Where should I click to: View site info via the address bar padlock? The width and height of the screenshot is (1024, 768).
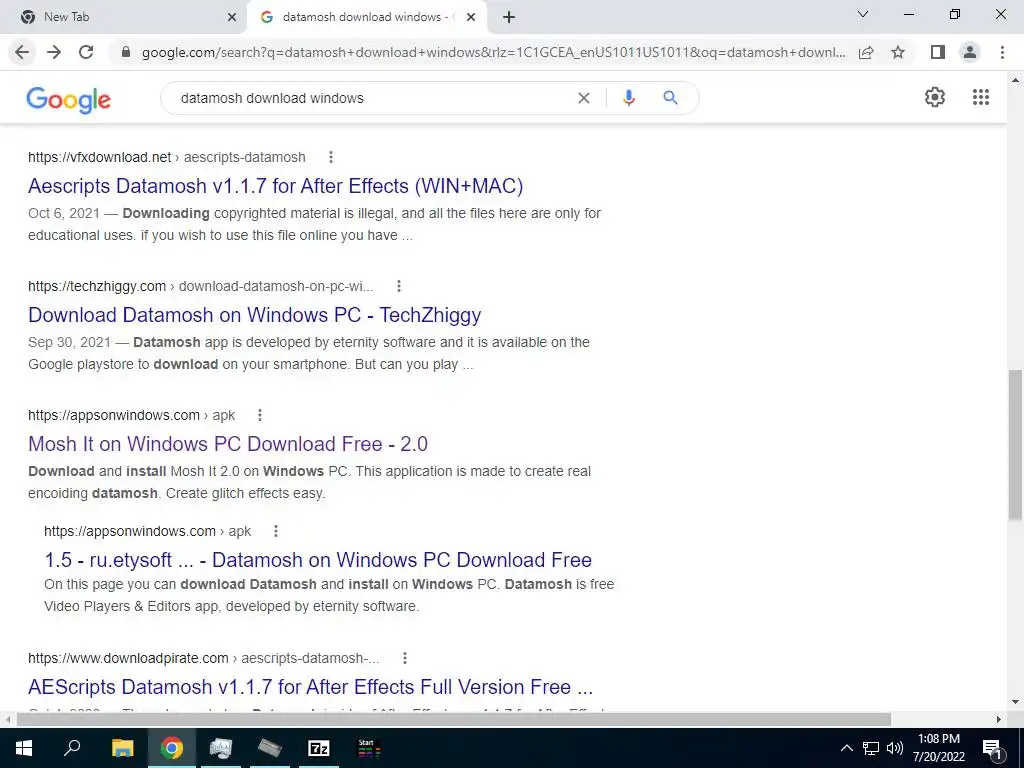[x=126, y=52]
